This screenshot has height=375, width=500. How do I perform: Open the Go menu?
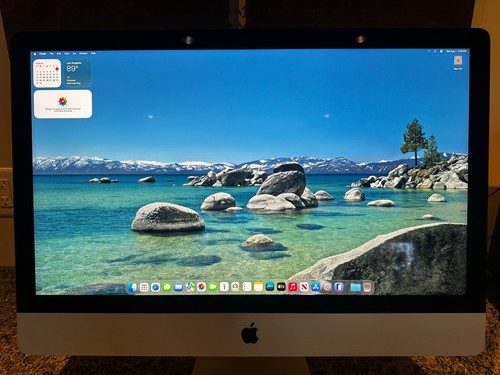click(74, 53)
